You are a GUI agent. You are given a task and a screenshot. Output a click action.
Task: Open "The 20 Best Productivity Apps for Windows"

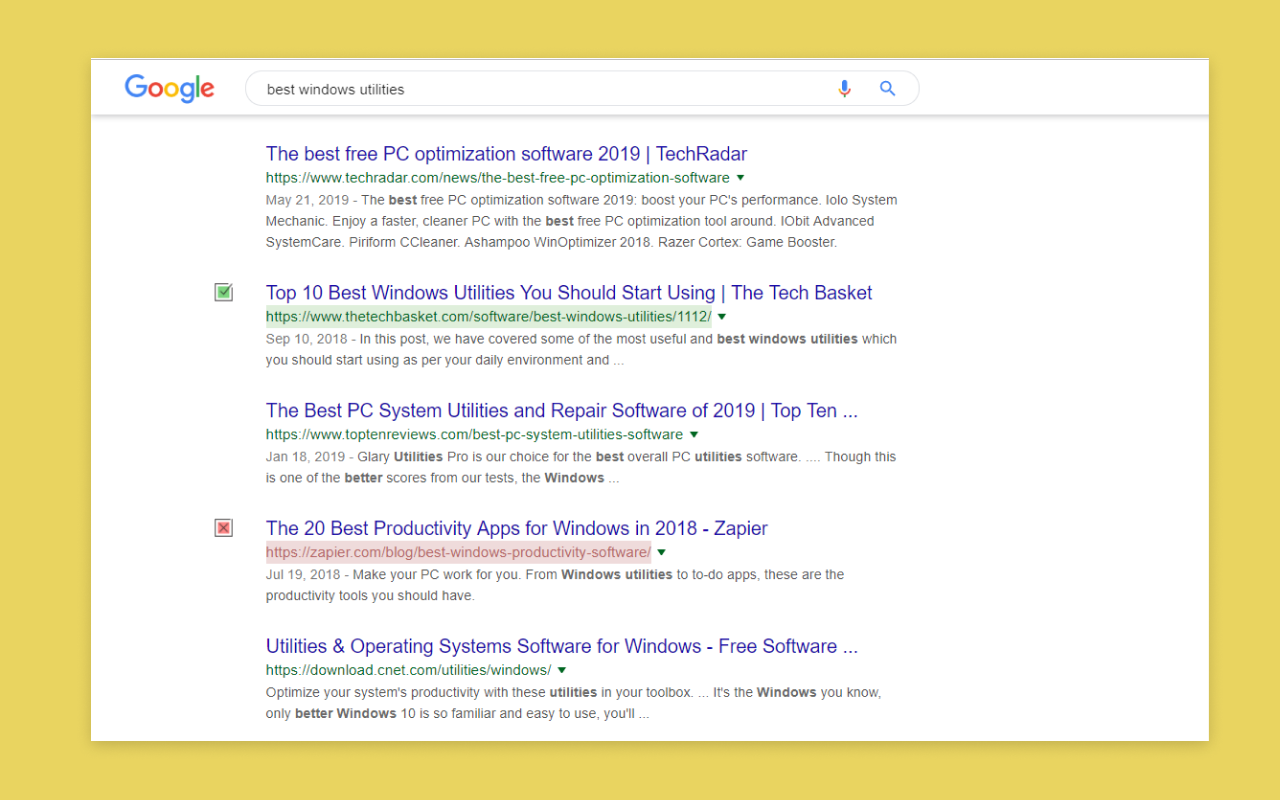516,528
